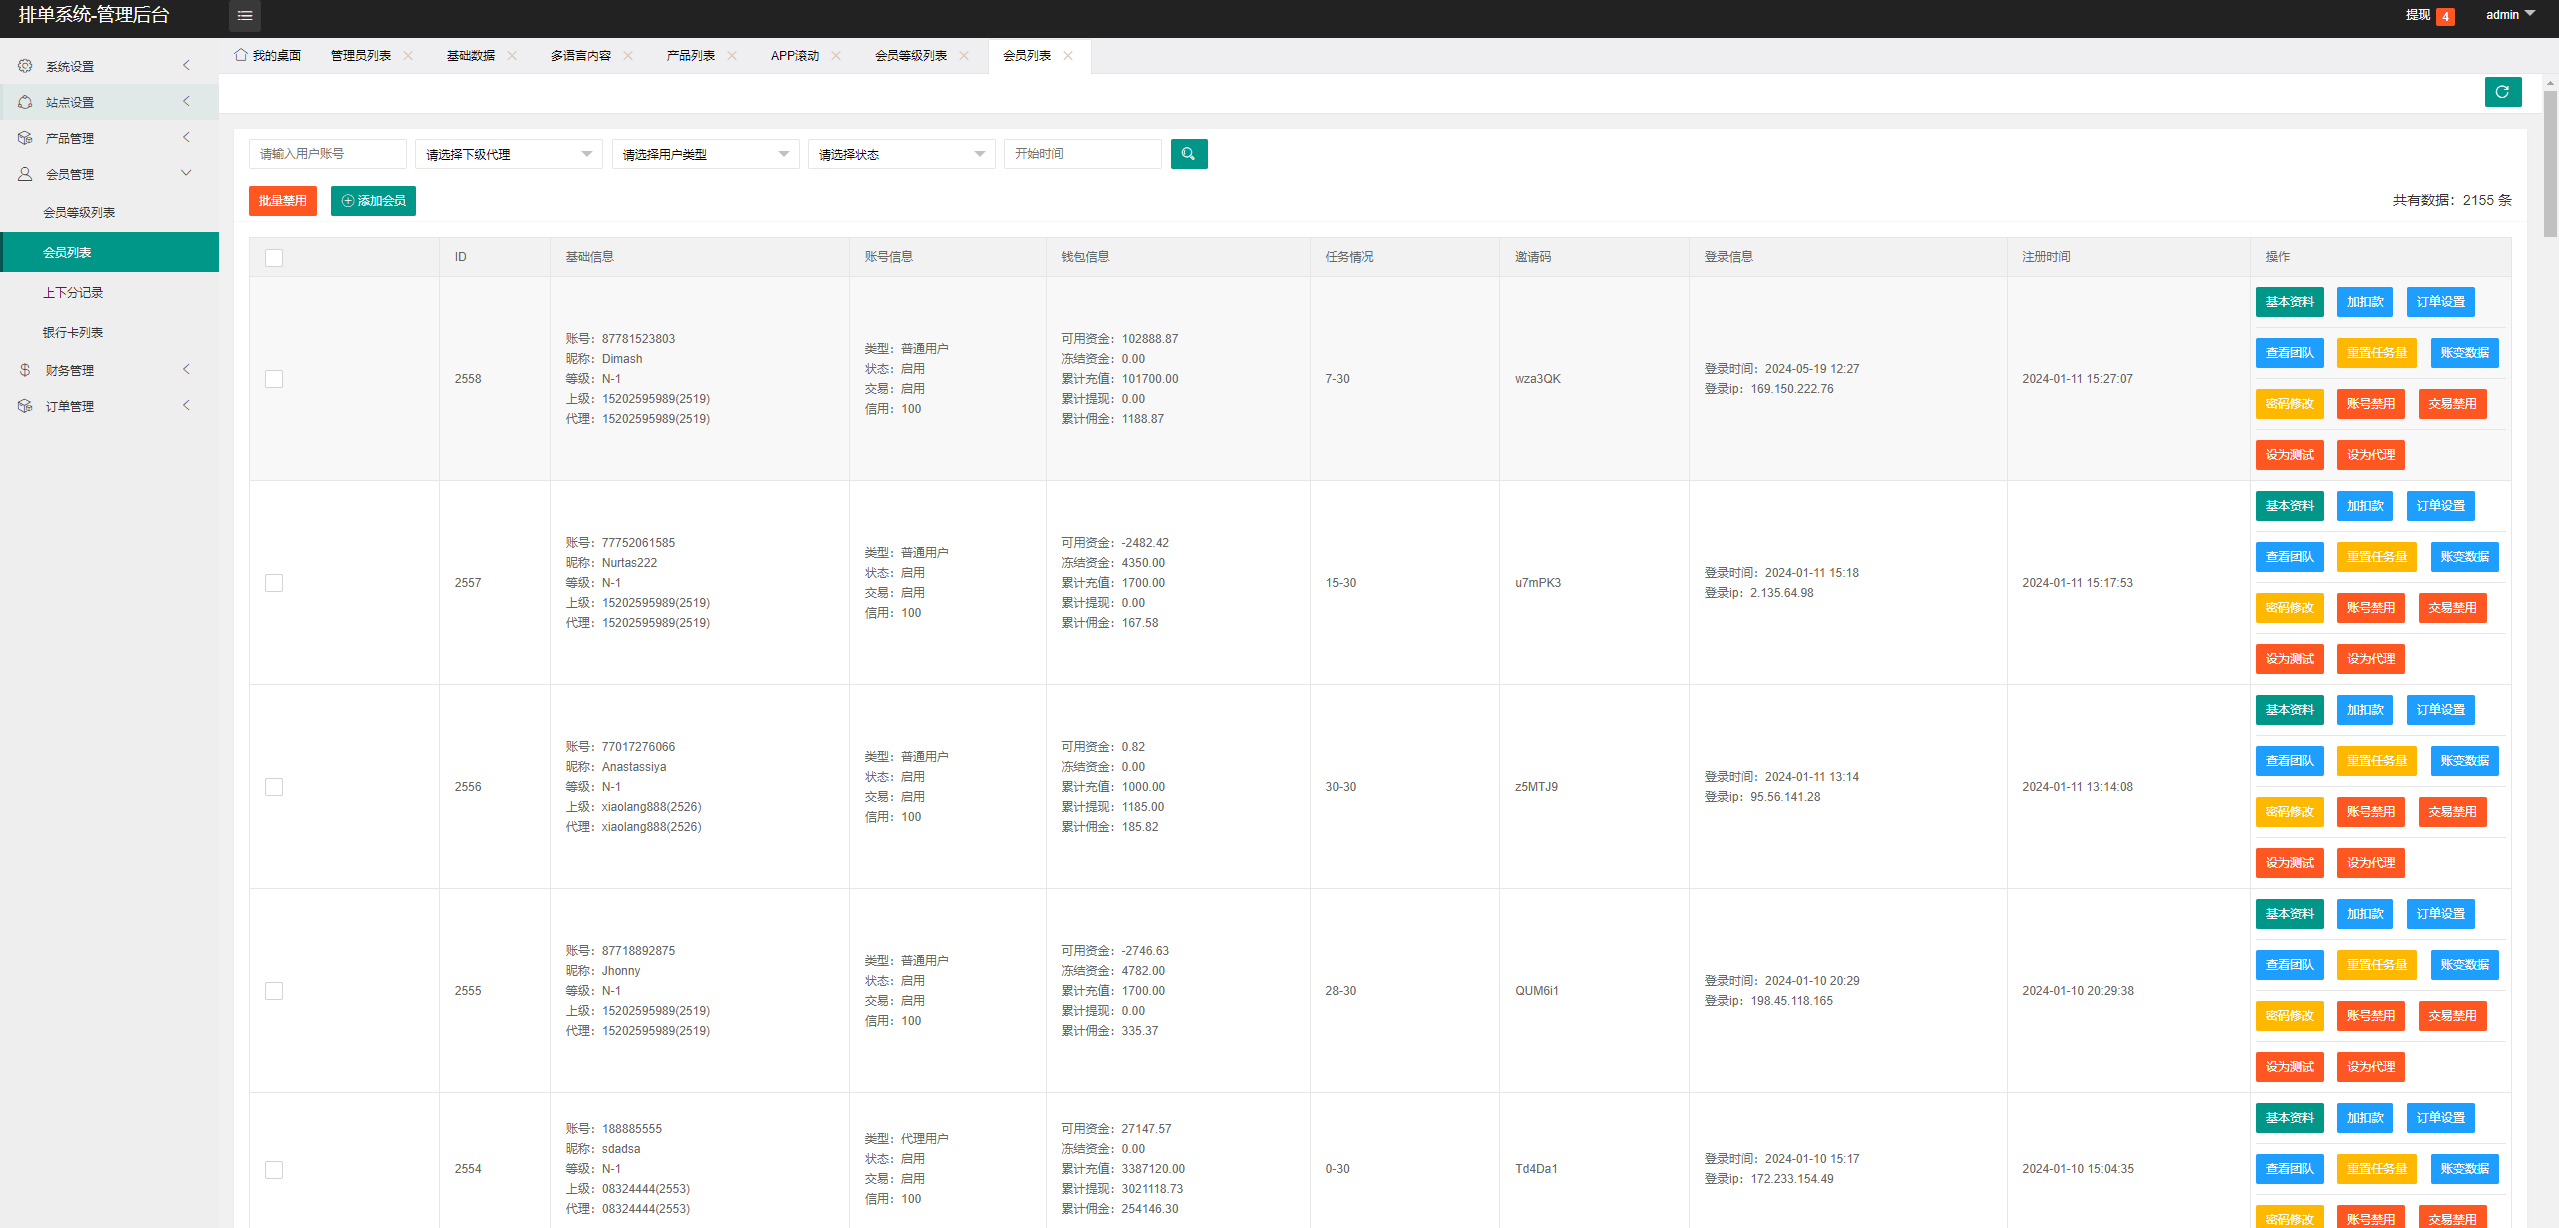Switch to the 我的桌面 tab
2559x1228 pixels.
[268, 56]
